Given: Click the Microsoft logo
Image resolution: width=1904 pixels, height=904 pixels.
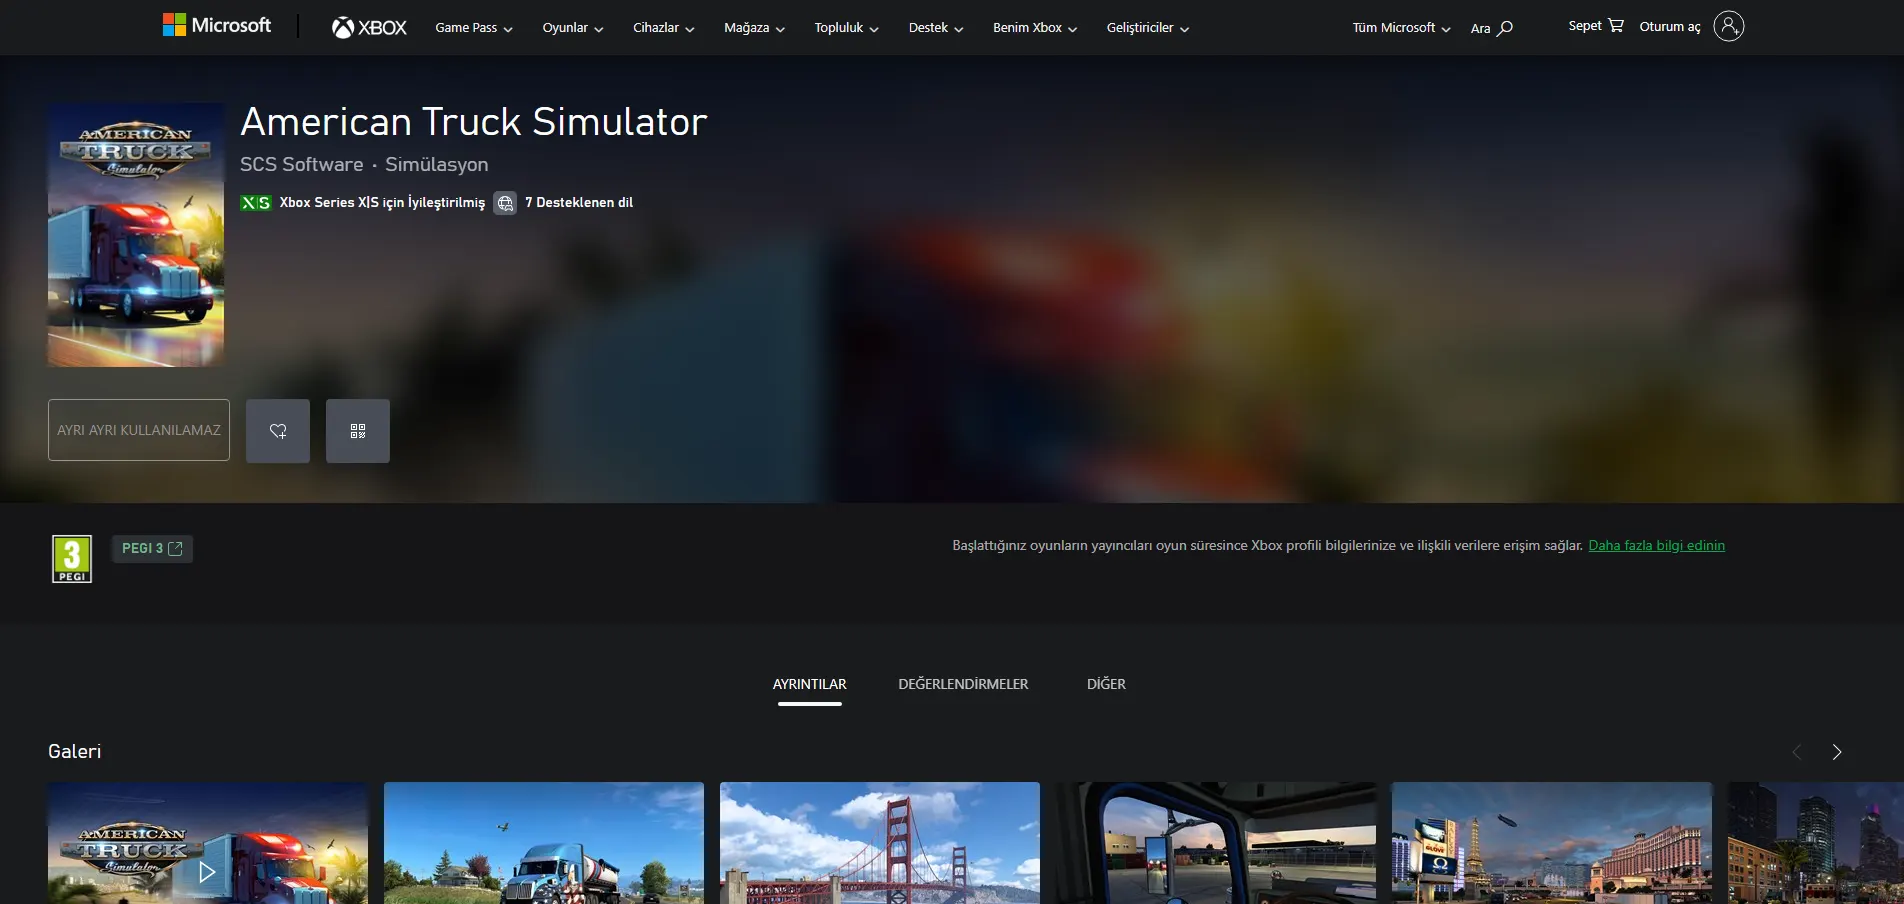Looking at the screenshot, I should (217, 26).
